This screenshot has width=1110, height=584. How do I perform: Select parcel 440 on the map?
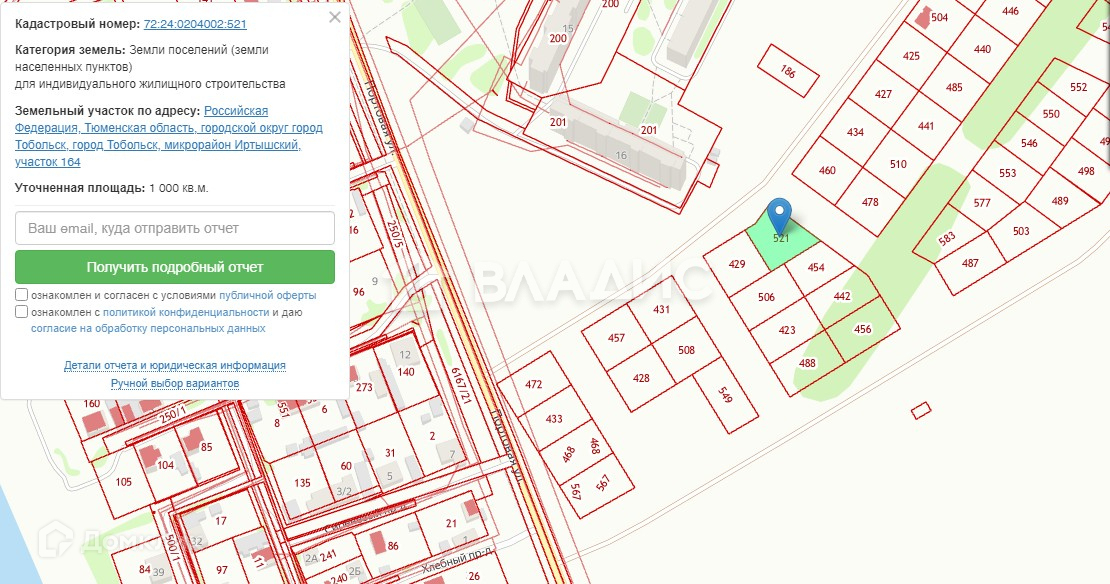pos(982,50)
